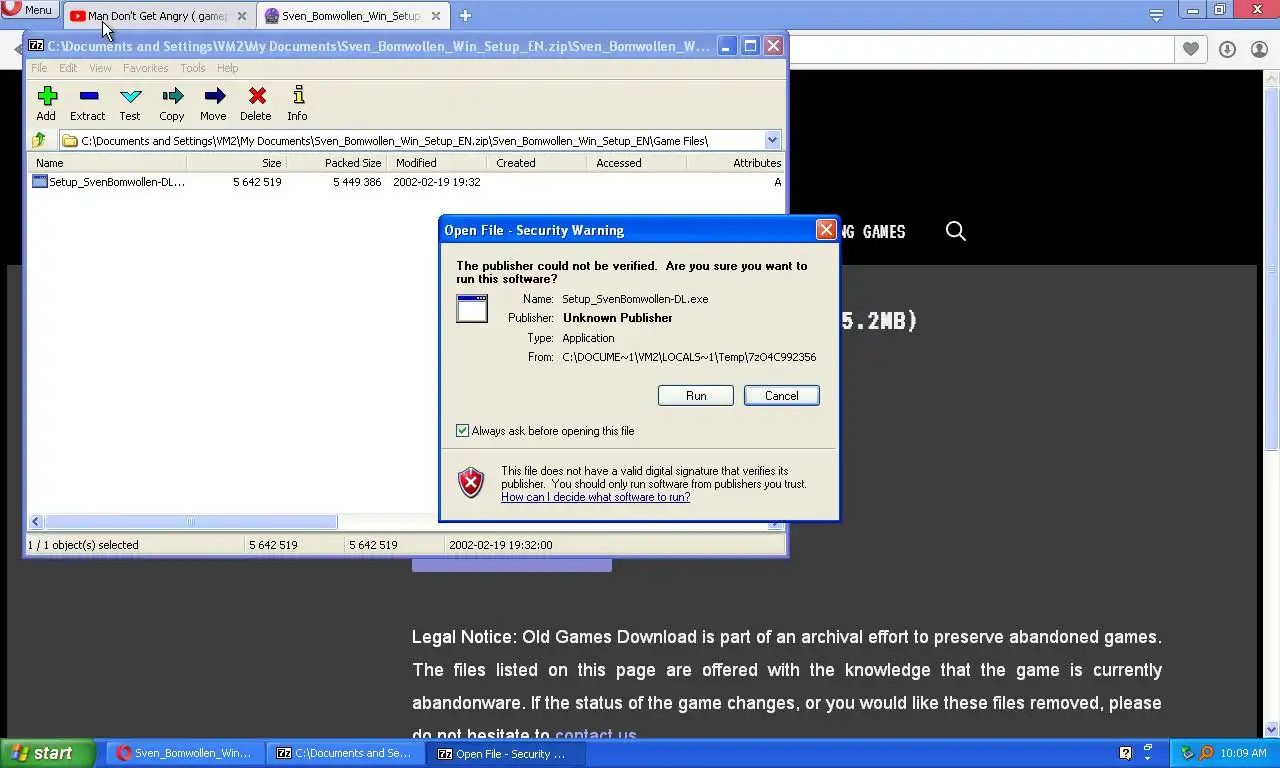This screenshot has height=768, width=1280.
Task: Sort by Modified column header
Action: pyautogui.click(x=438, y=163)
